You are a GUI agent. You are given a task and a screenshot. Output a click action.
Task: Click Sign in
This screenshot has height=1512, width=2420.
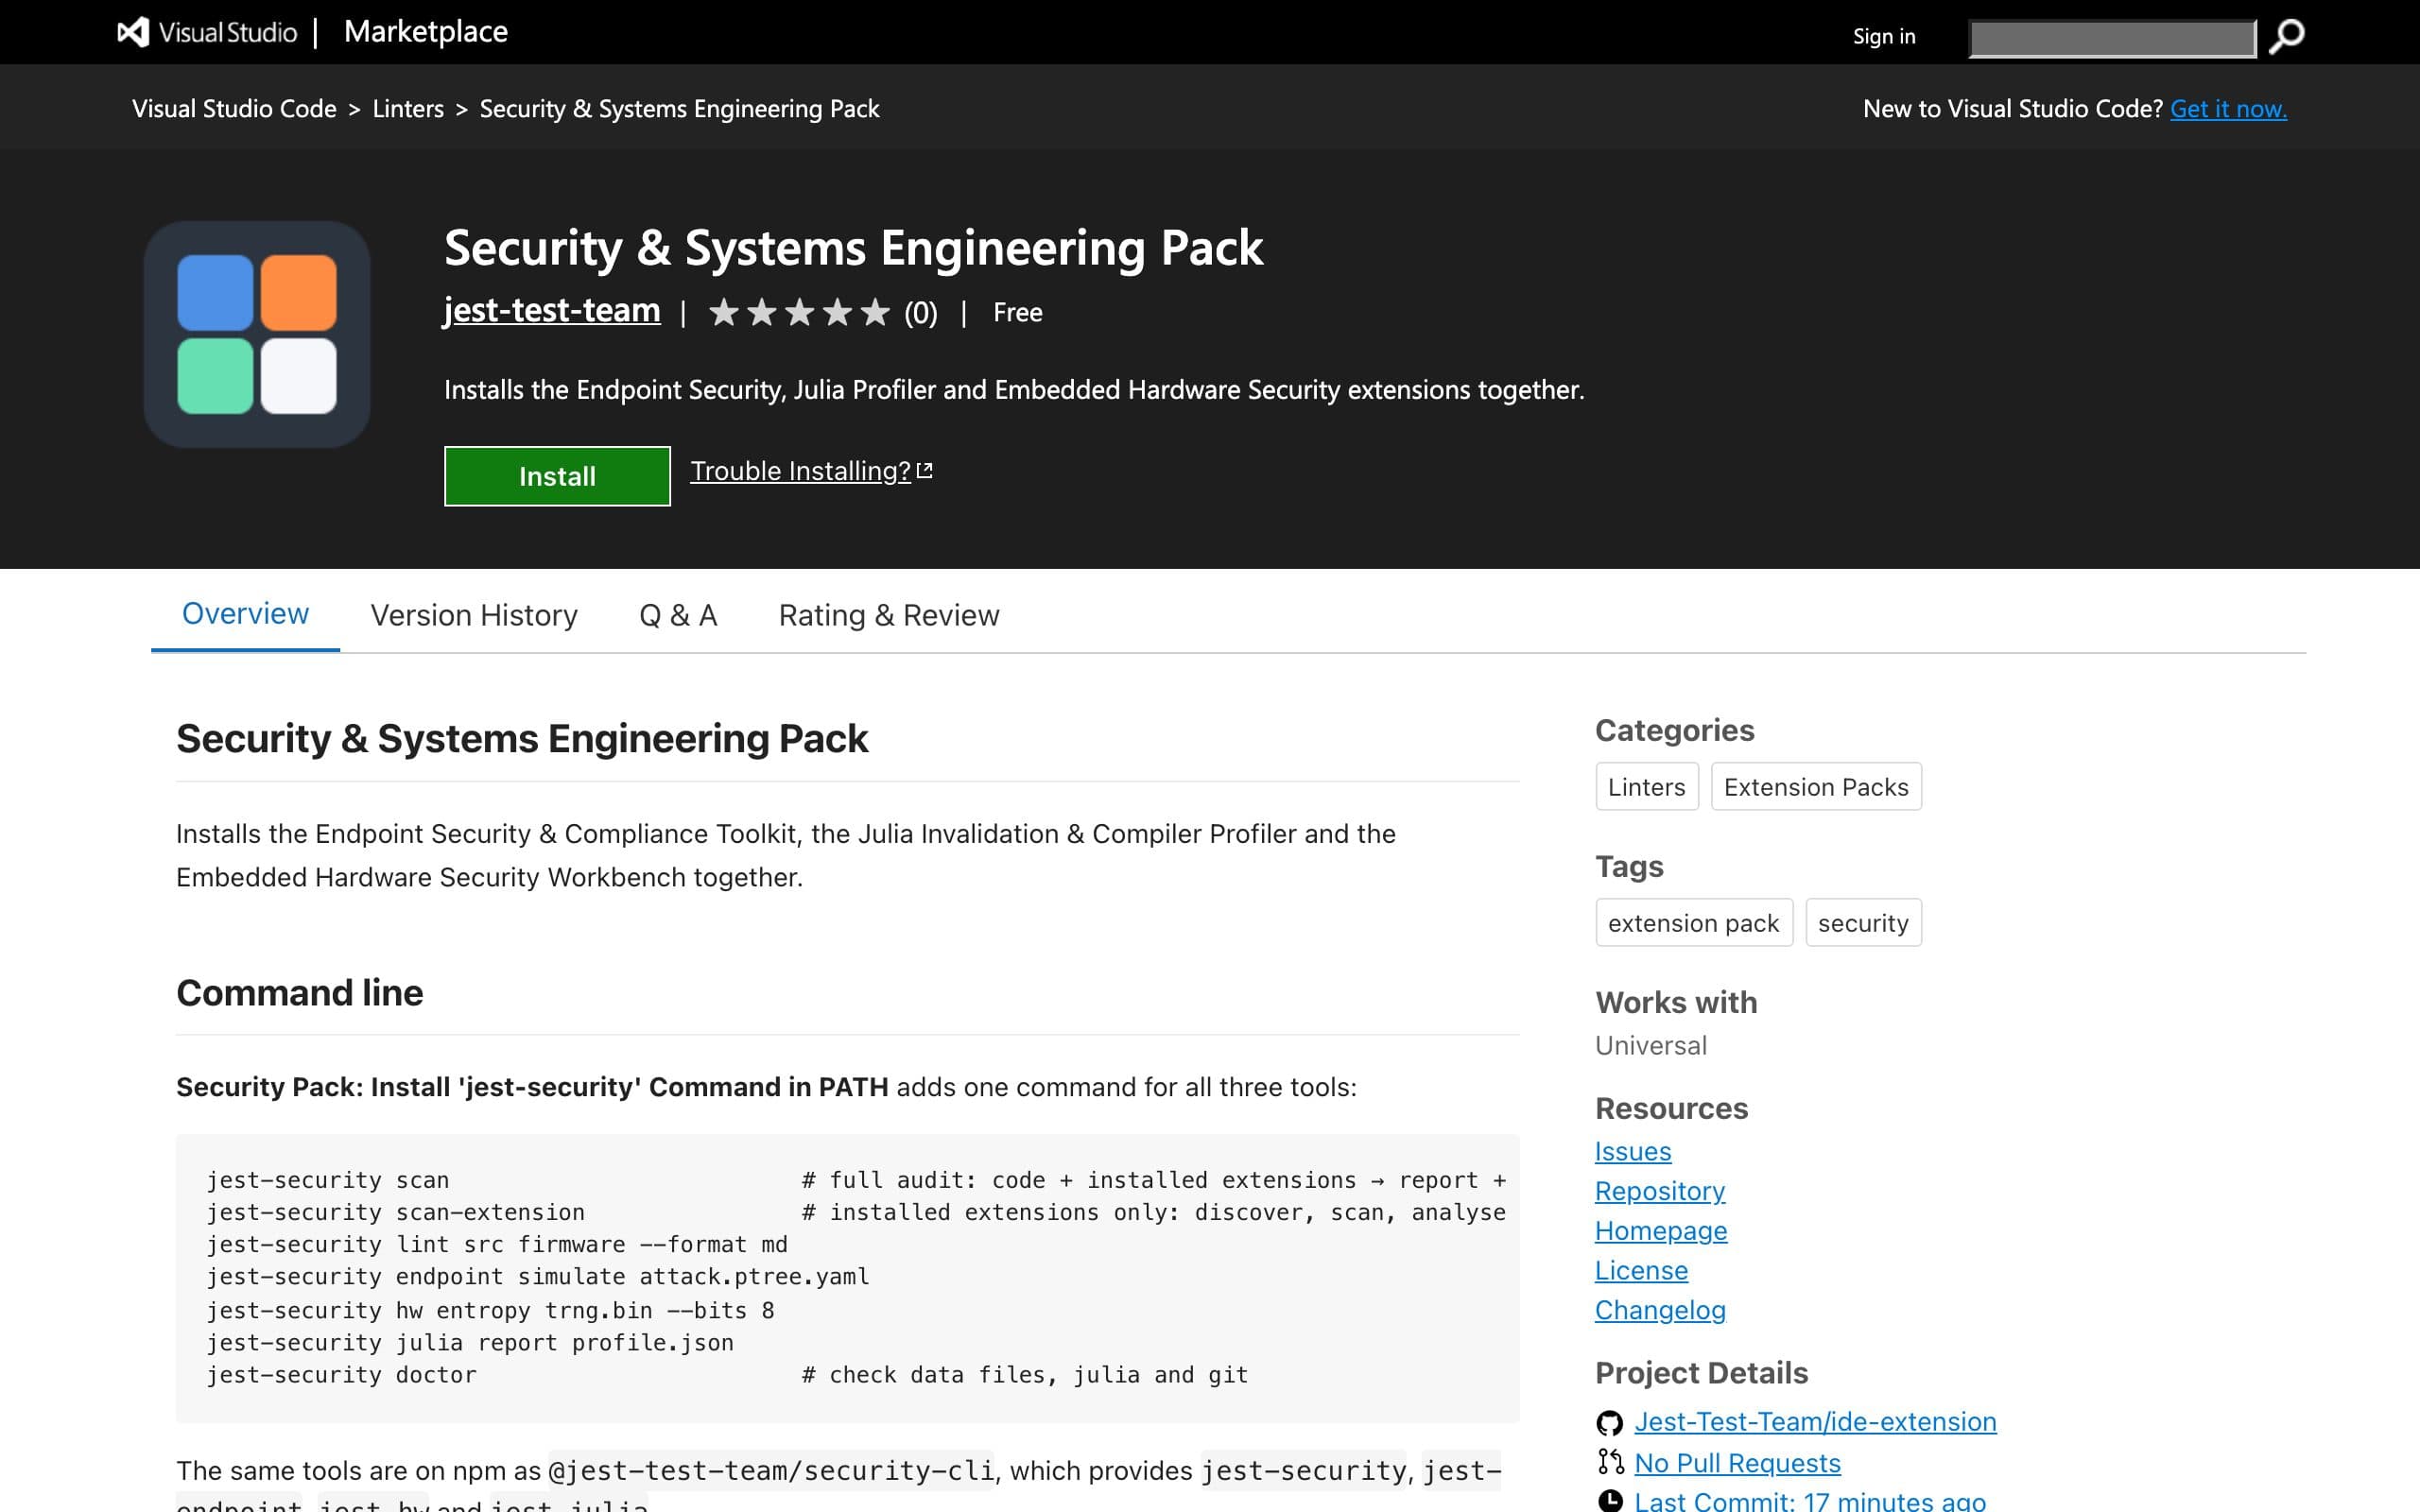click(1884, 36)
